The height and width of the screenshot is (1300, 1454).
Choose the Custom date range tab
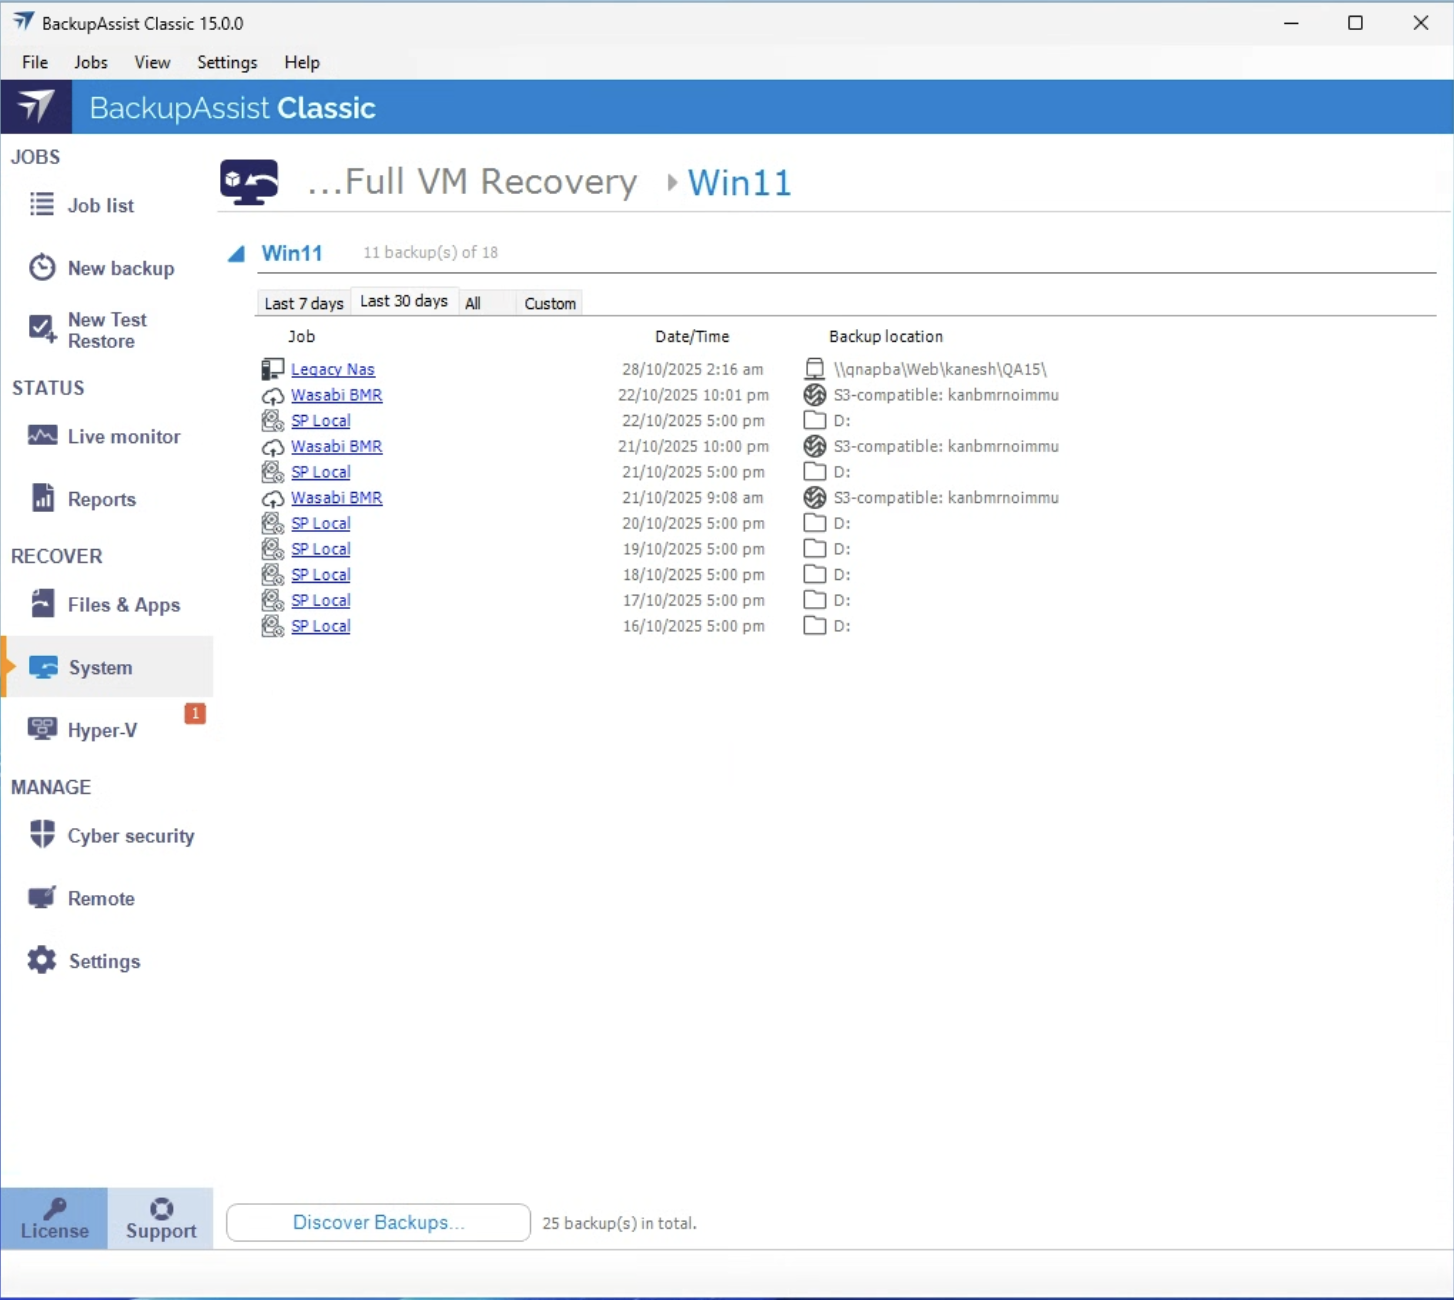tap(550, 303)
